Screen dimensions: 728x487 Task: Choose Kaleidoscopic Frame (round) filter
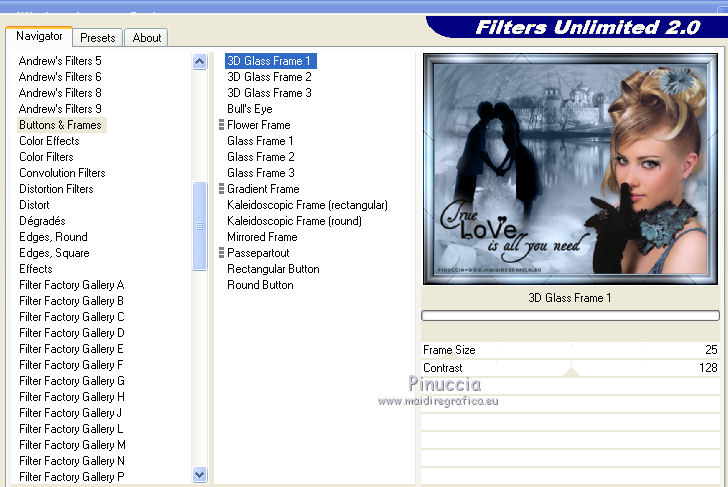pyautogui.click(x=294, y=221)
